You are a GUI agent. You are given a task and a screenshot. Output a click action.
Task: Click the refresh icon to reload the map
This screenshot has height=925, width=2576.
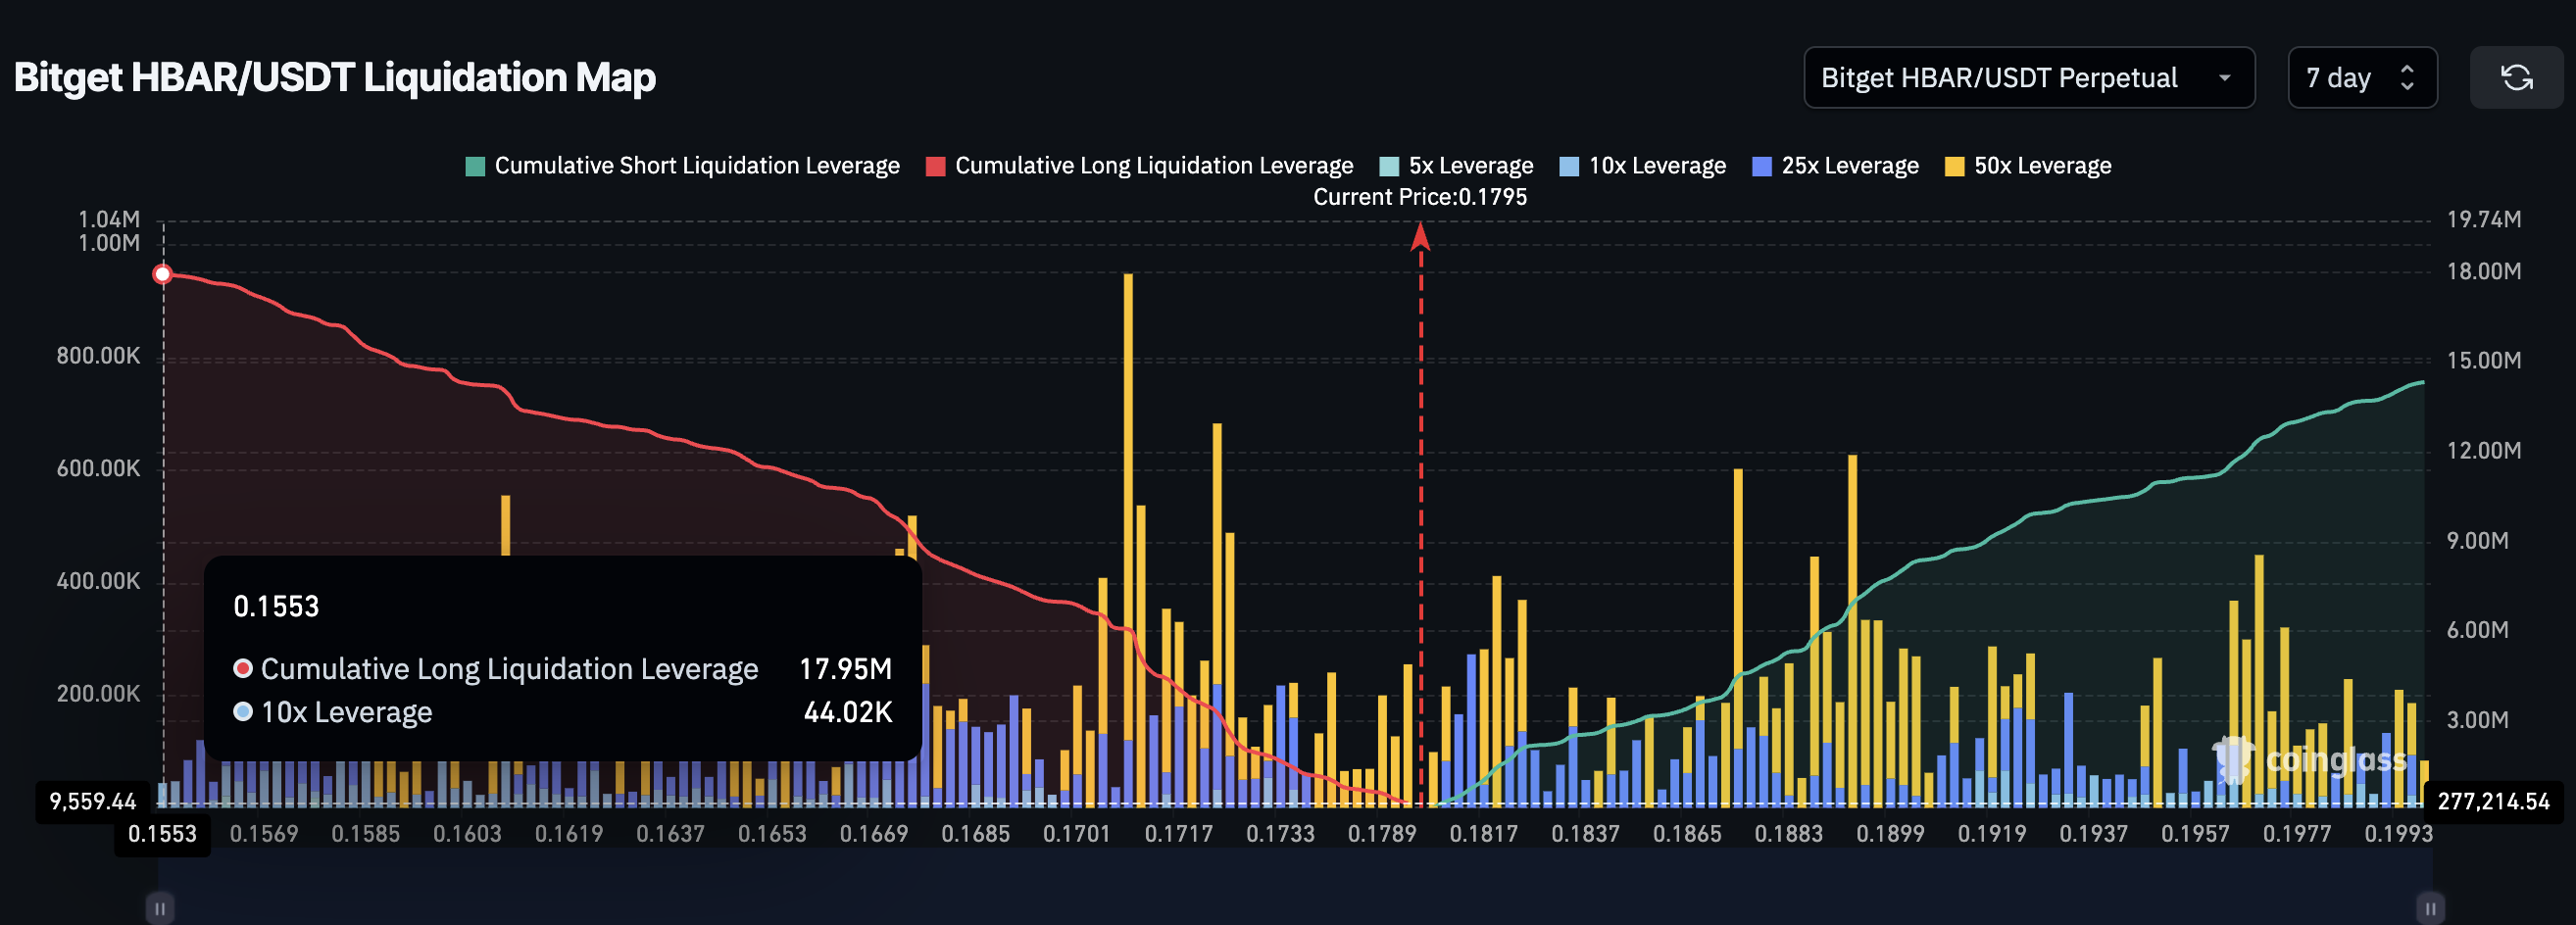click(x=2518, y=78)
